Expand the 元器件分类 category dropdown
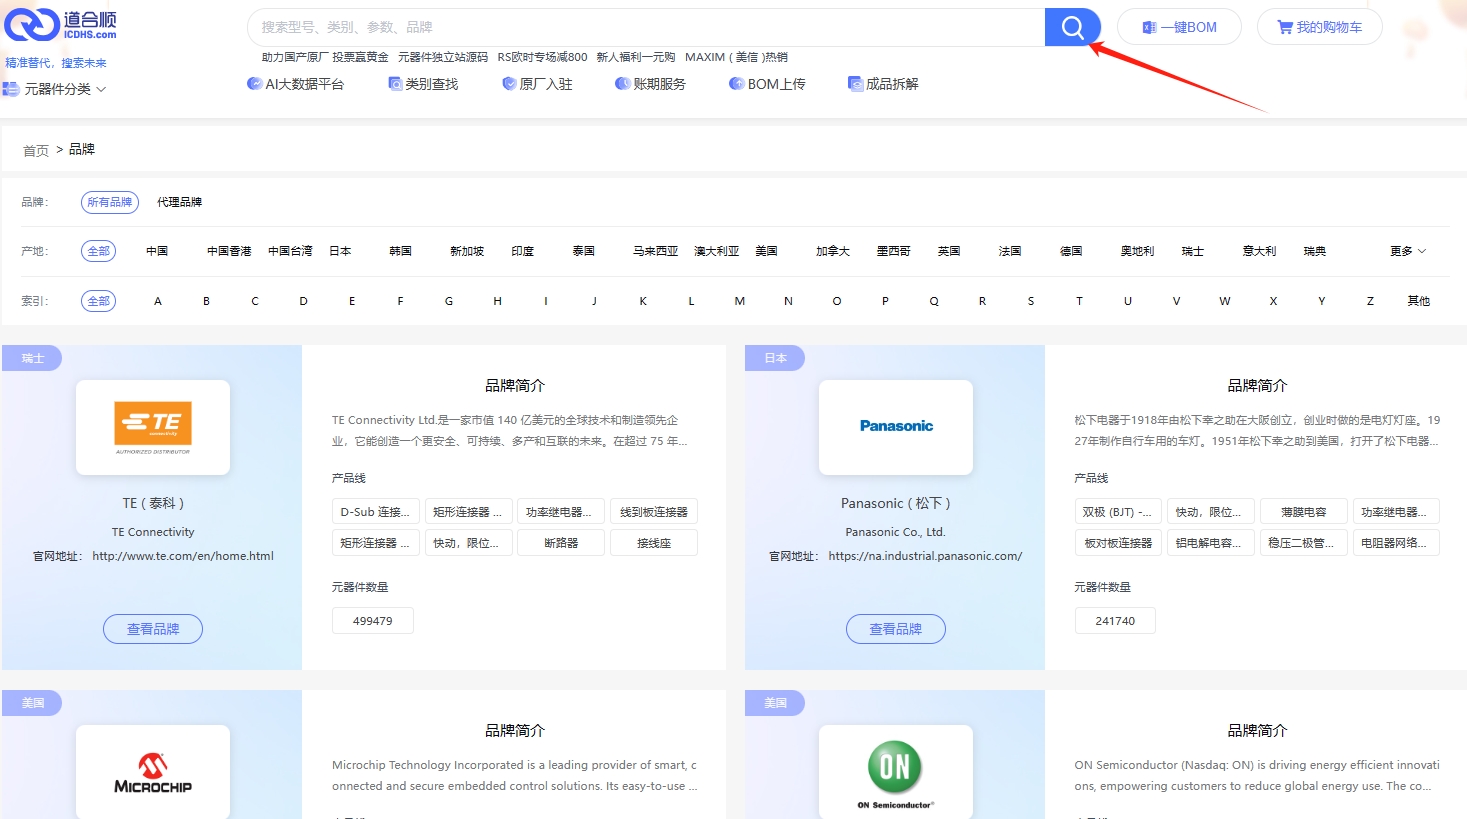This screenshot has width=1467, height=819. [x=55, y=89]
